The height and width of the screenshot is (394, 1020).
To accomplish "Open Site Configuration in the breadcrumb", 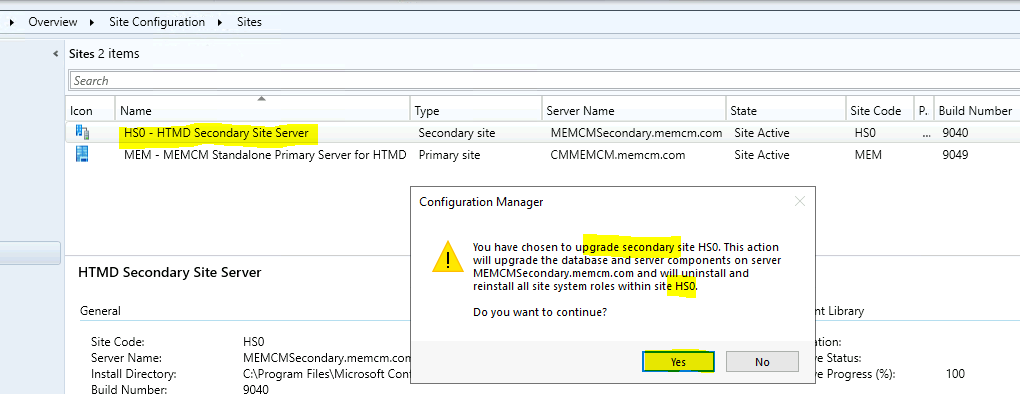I will click(x=157, y=22).
